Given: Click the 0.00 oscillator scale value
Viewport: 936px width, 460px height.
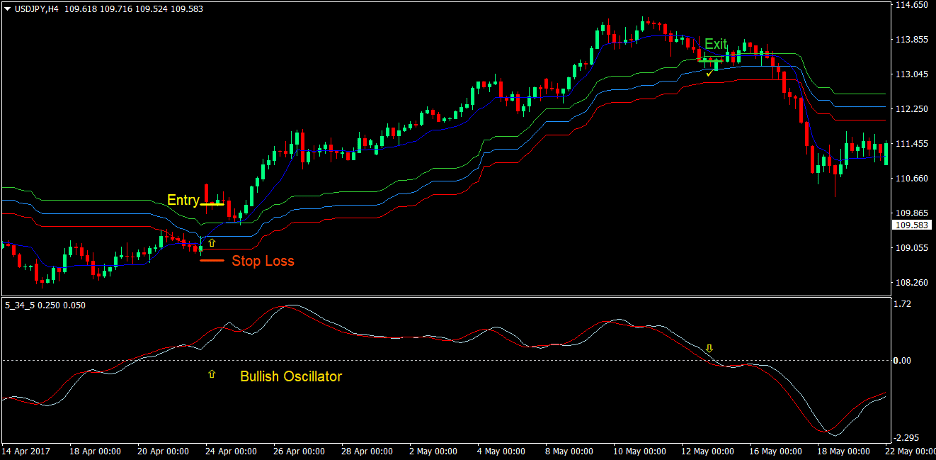Looking at the screenshot, I should pos(904,360).
